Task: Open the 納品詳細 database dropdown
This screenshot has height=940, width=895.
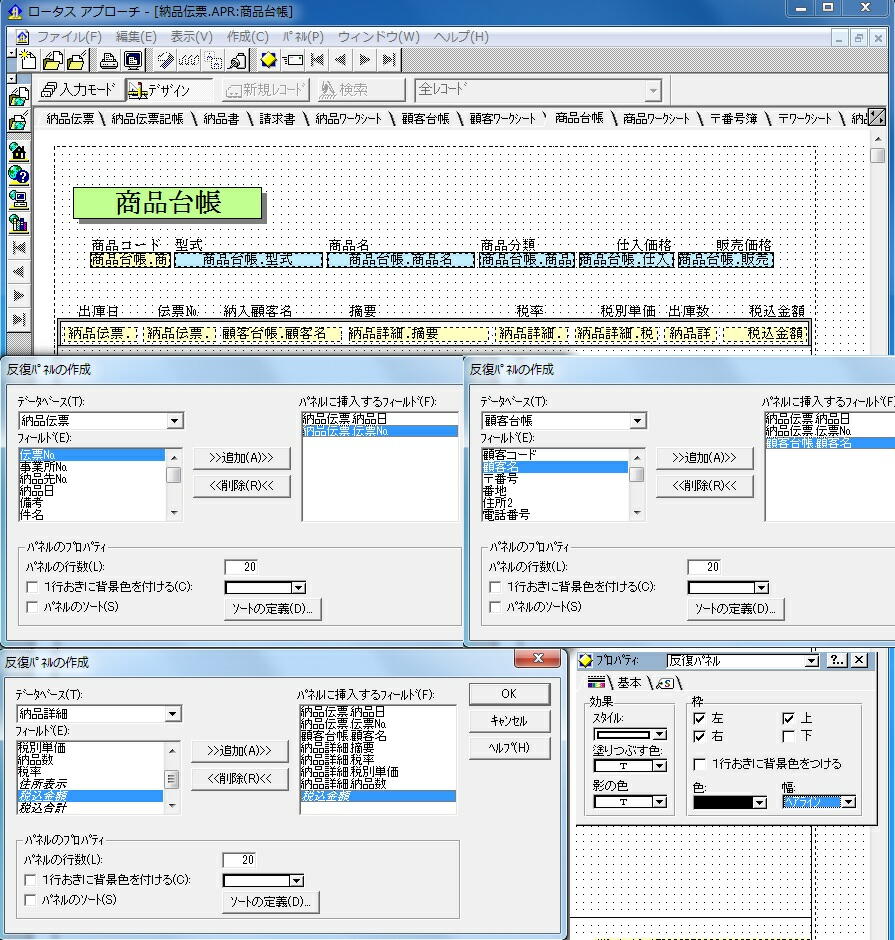Action: point(172,714)
